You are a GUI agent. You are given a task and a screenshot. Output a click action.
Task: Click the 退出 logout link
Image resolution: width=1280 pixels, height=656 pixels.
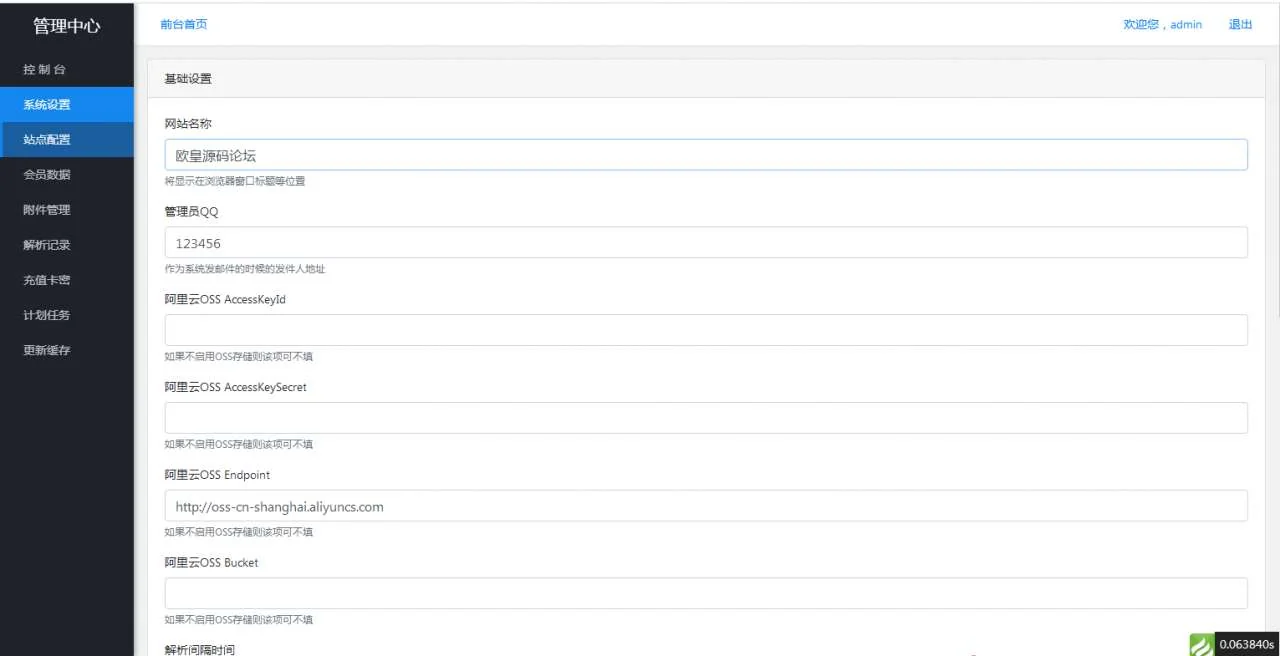pos(1240,24)
